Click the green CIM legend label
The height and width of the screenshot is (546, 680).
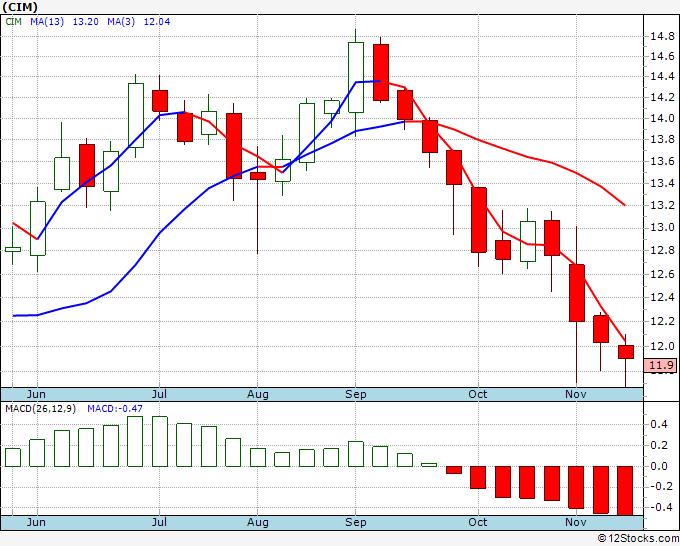click(13, 22)
